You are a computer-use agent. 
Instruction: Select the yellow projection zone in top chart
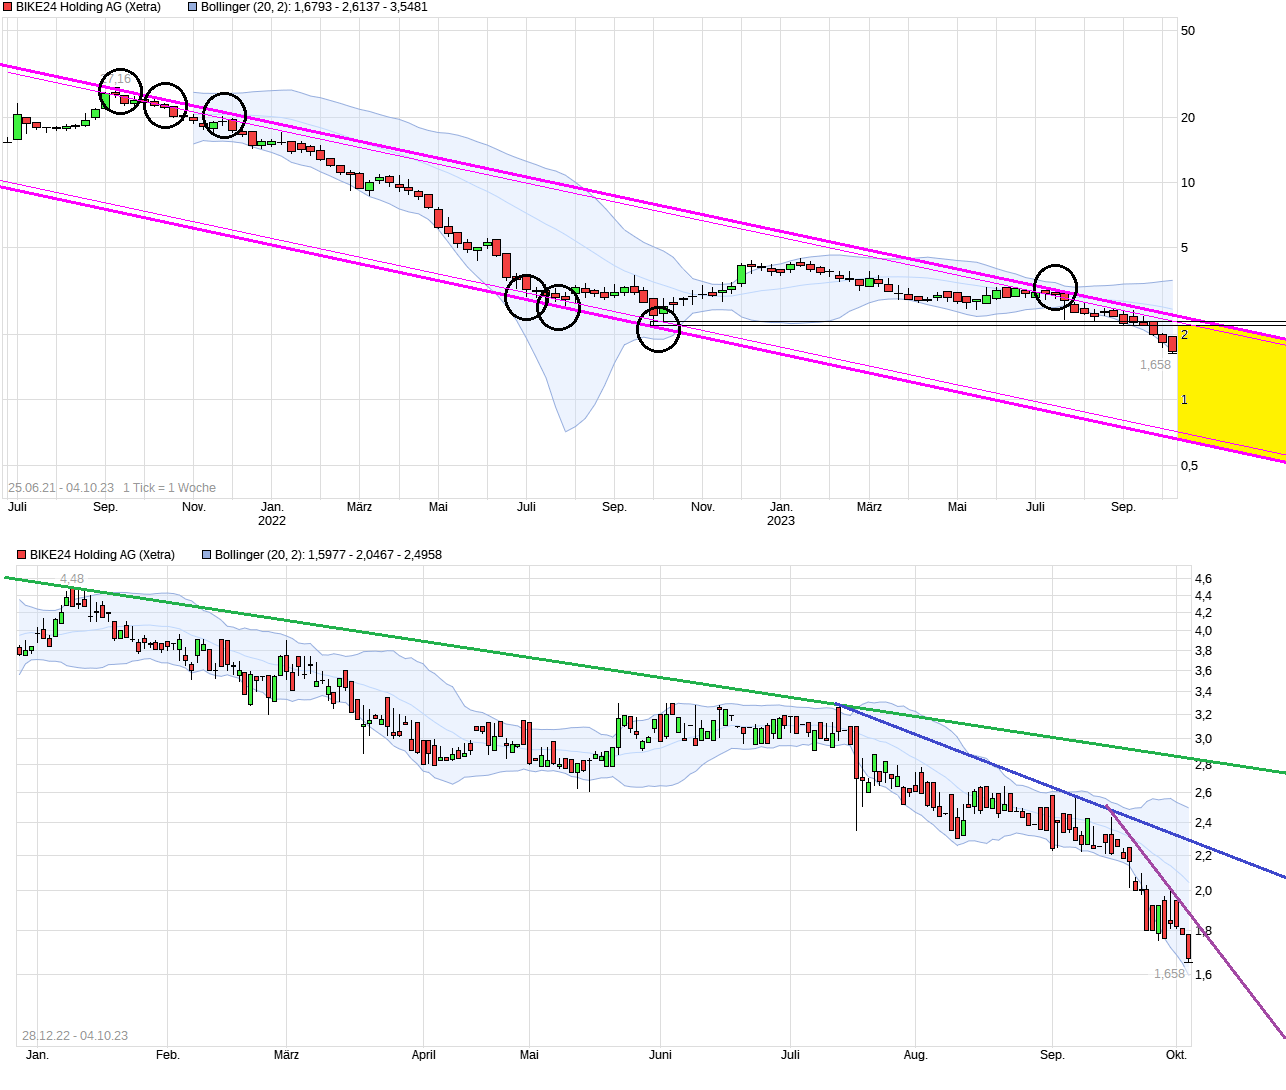[x=1232, y=390]
